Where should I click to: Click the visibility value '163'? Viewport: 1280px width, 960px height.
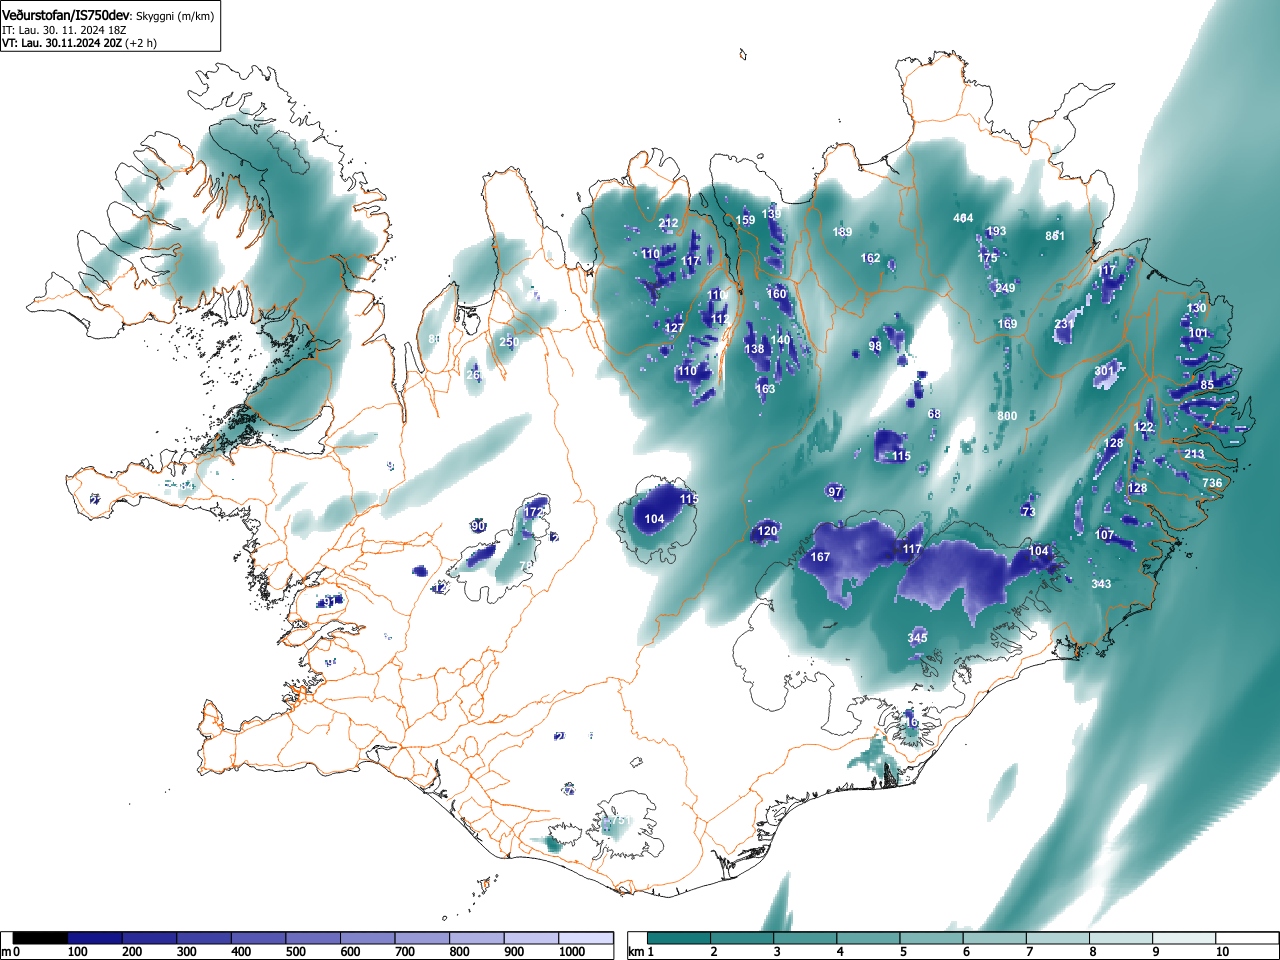coord(765,389)
